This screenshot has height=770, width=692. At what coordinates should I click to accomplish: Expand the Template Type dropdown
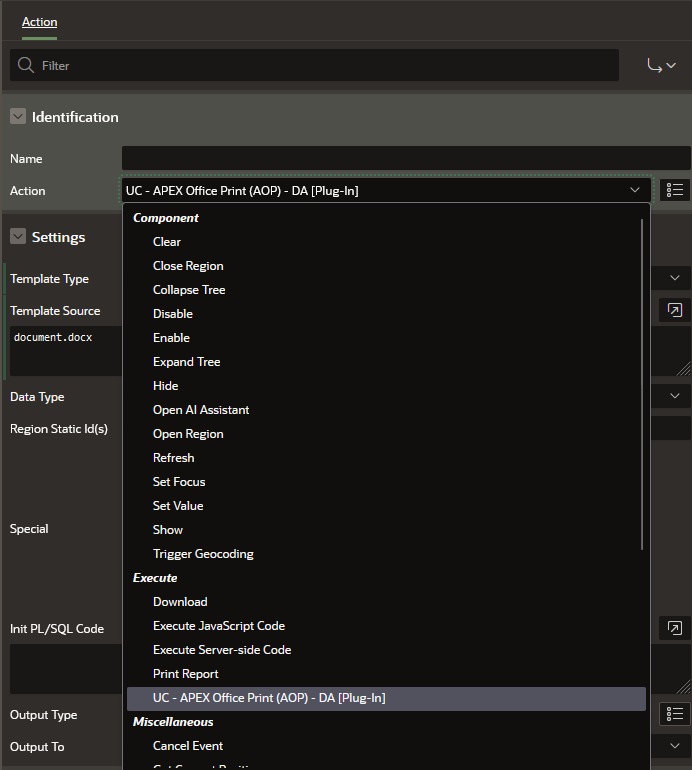click(675, 278)
